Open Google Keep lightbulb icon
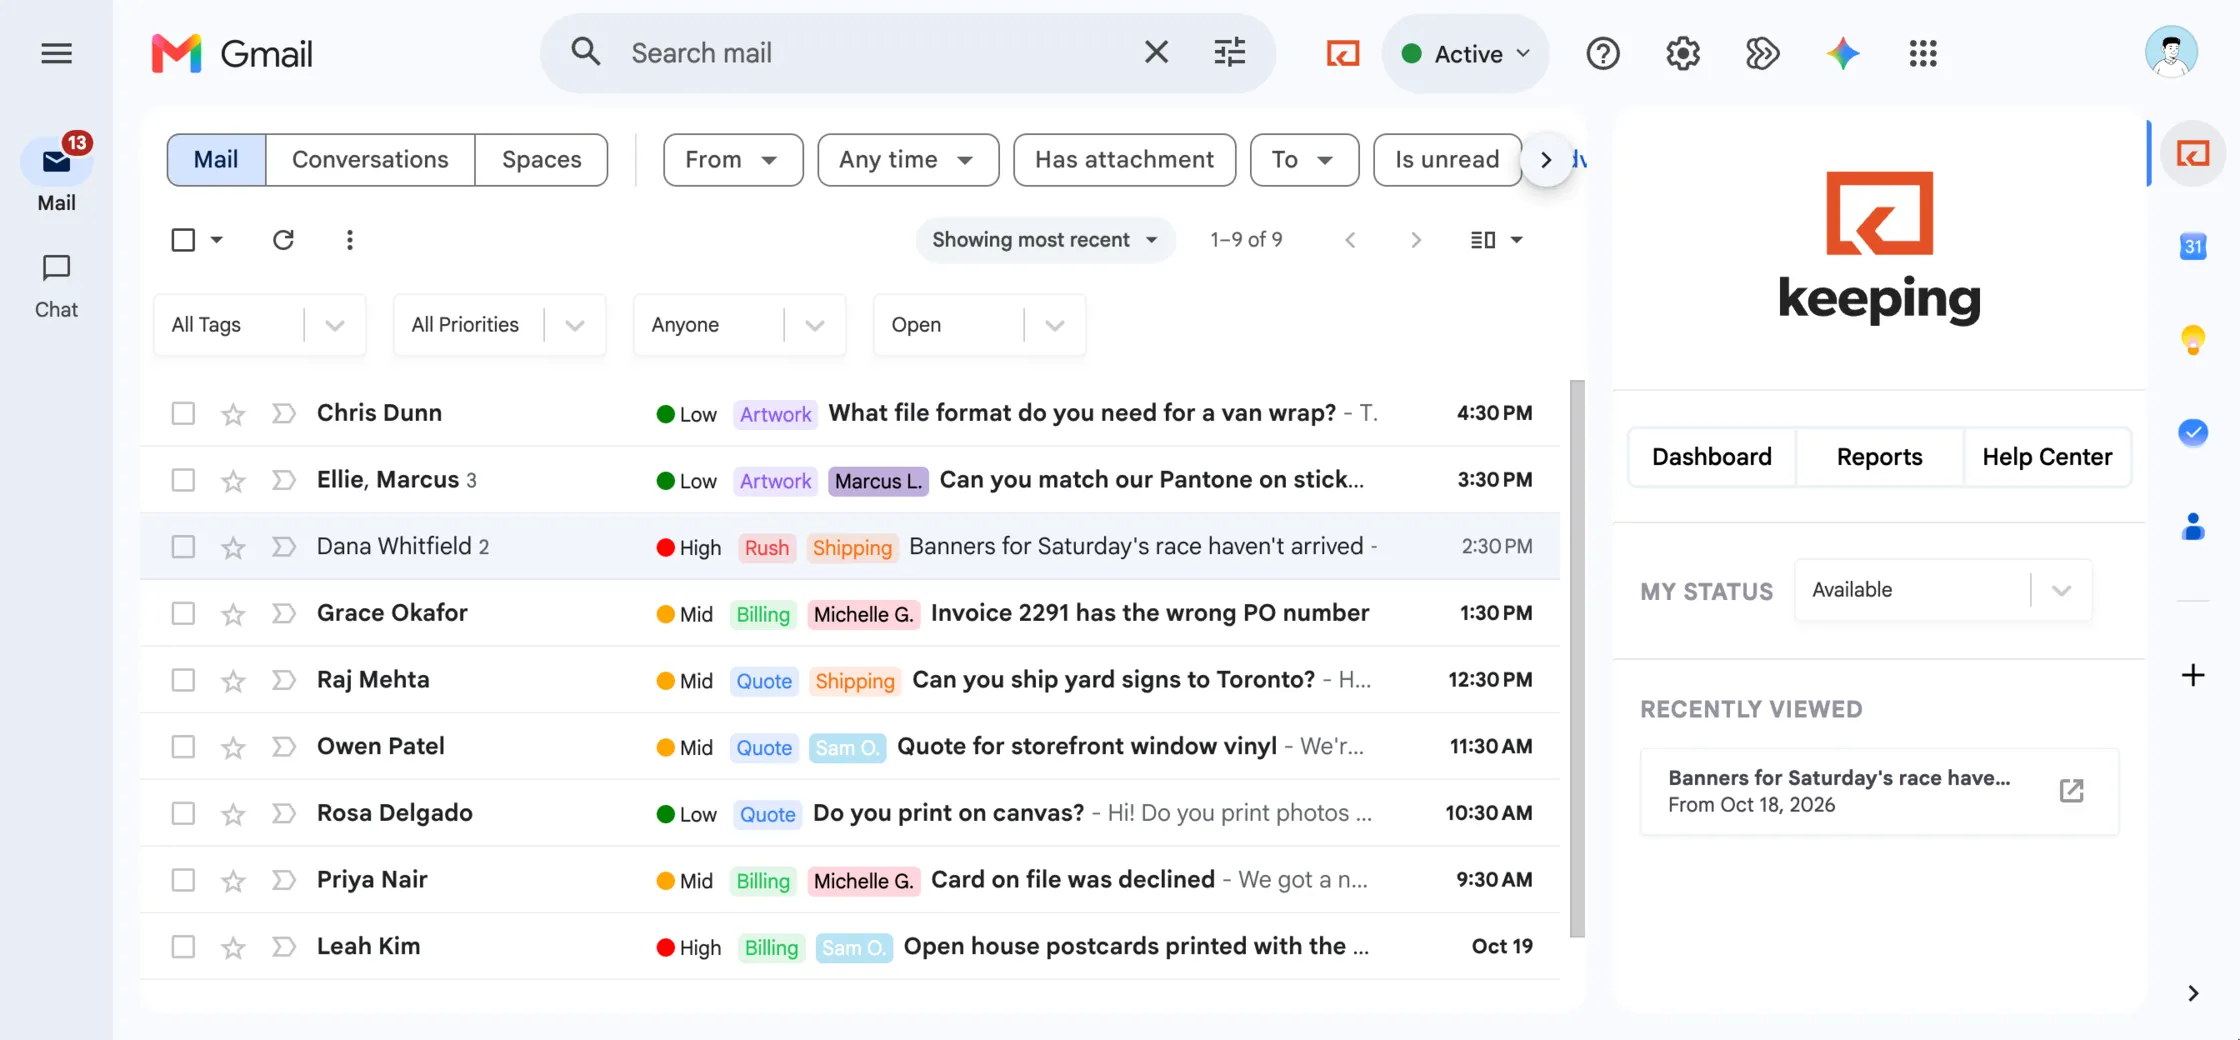 pyautogui.click(x=2192, y=340)
